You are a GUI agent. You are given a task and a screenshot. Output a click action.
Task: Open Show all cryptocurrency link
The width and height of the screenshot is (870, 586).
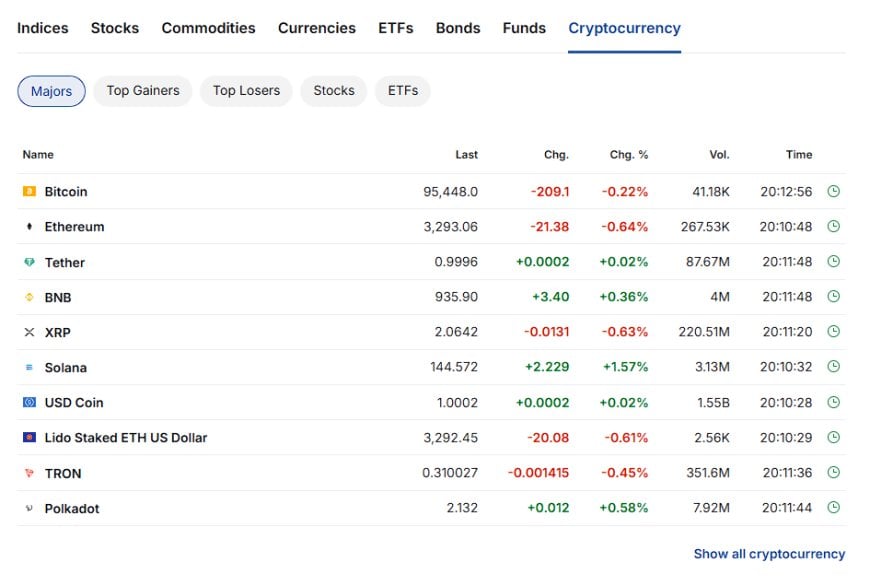coord(770,554)
